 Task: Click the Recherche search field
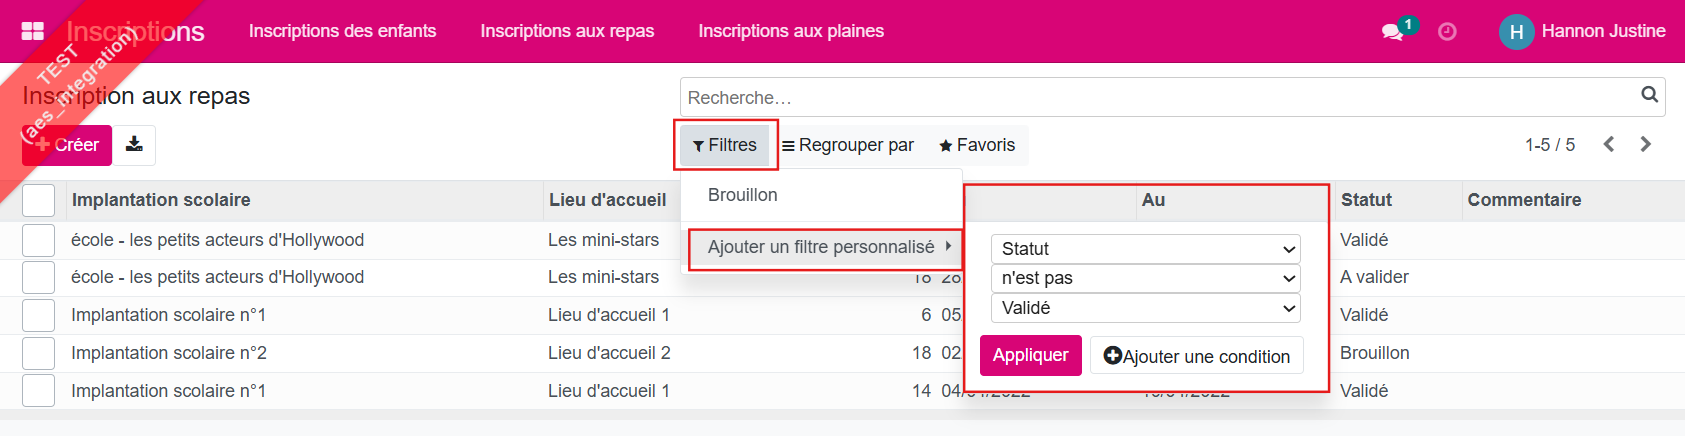(1160, 97)
